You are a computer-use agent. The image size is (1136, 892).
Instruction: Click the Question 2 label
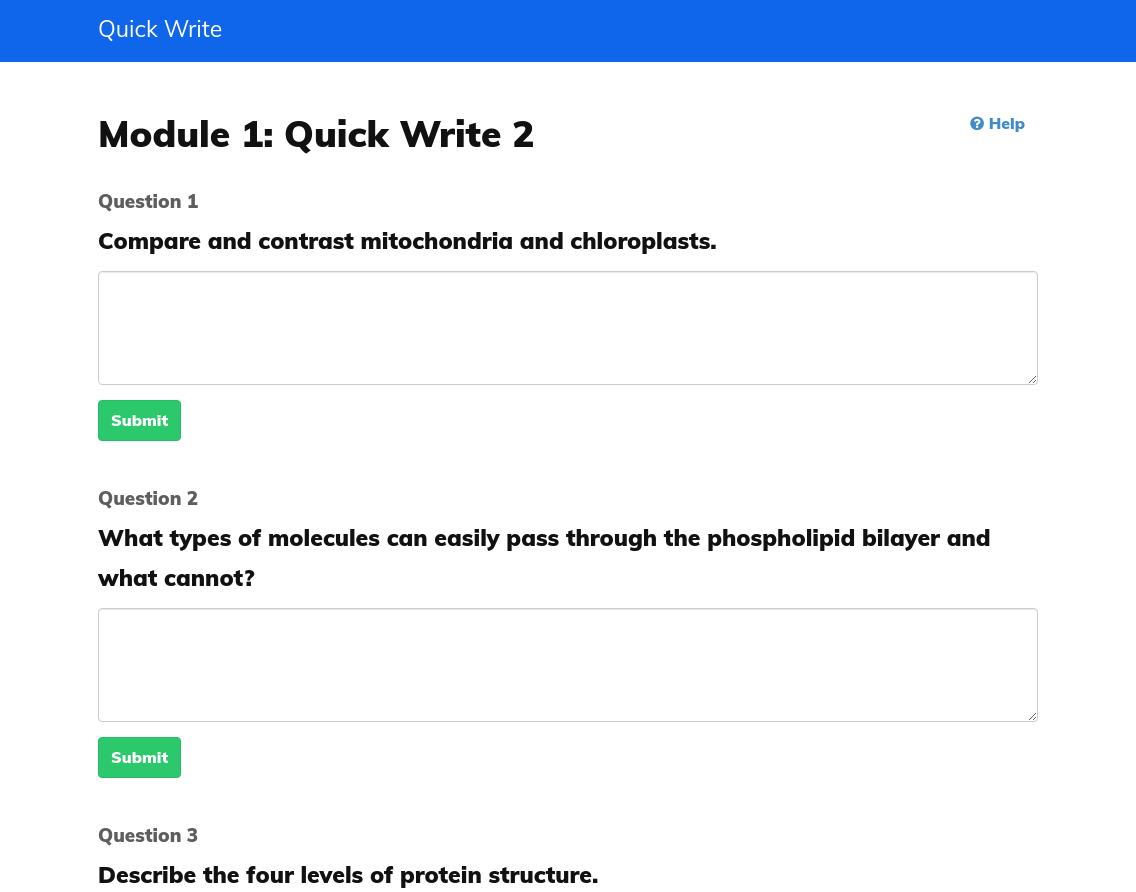click(148, 499)
